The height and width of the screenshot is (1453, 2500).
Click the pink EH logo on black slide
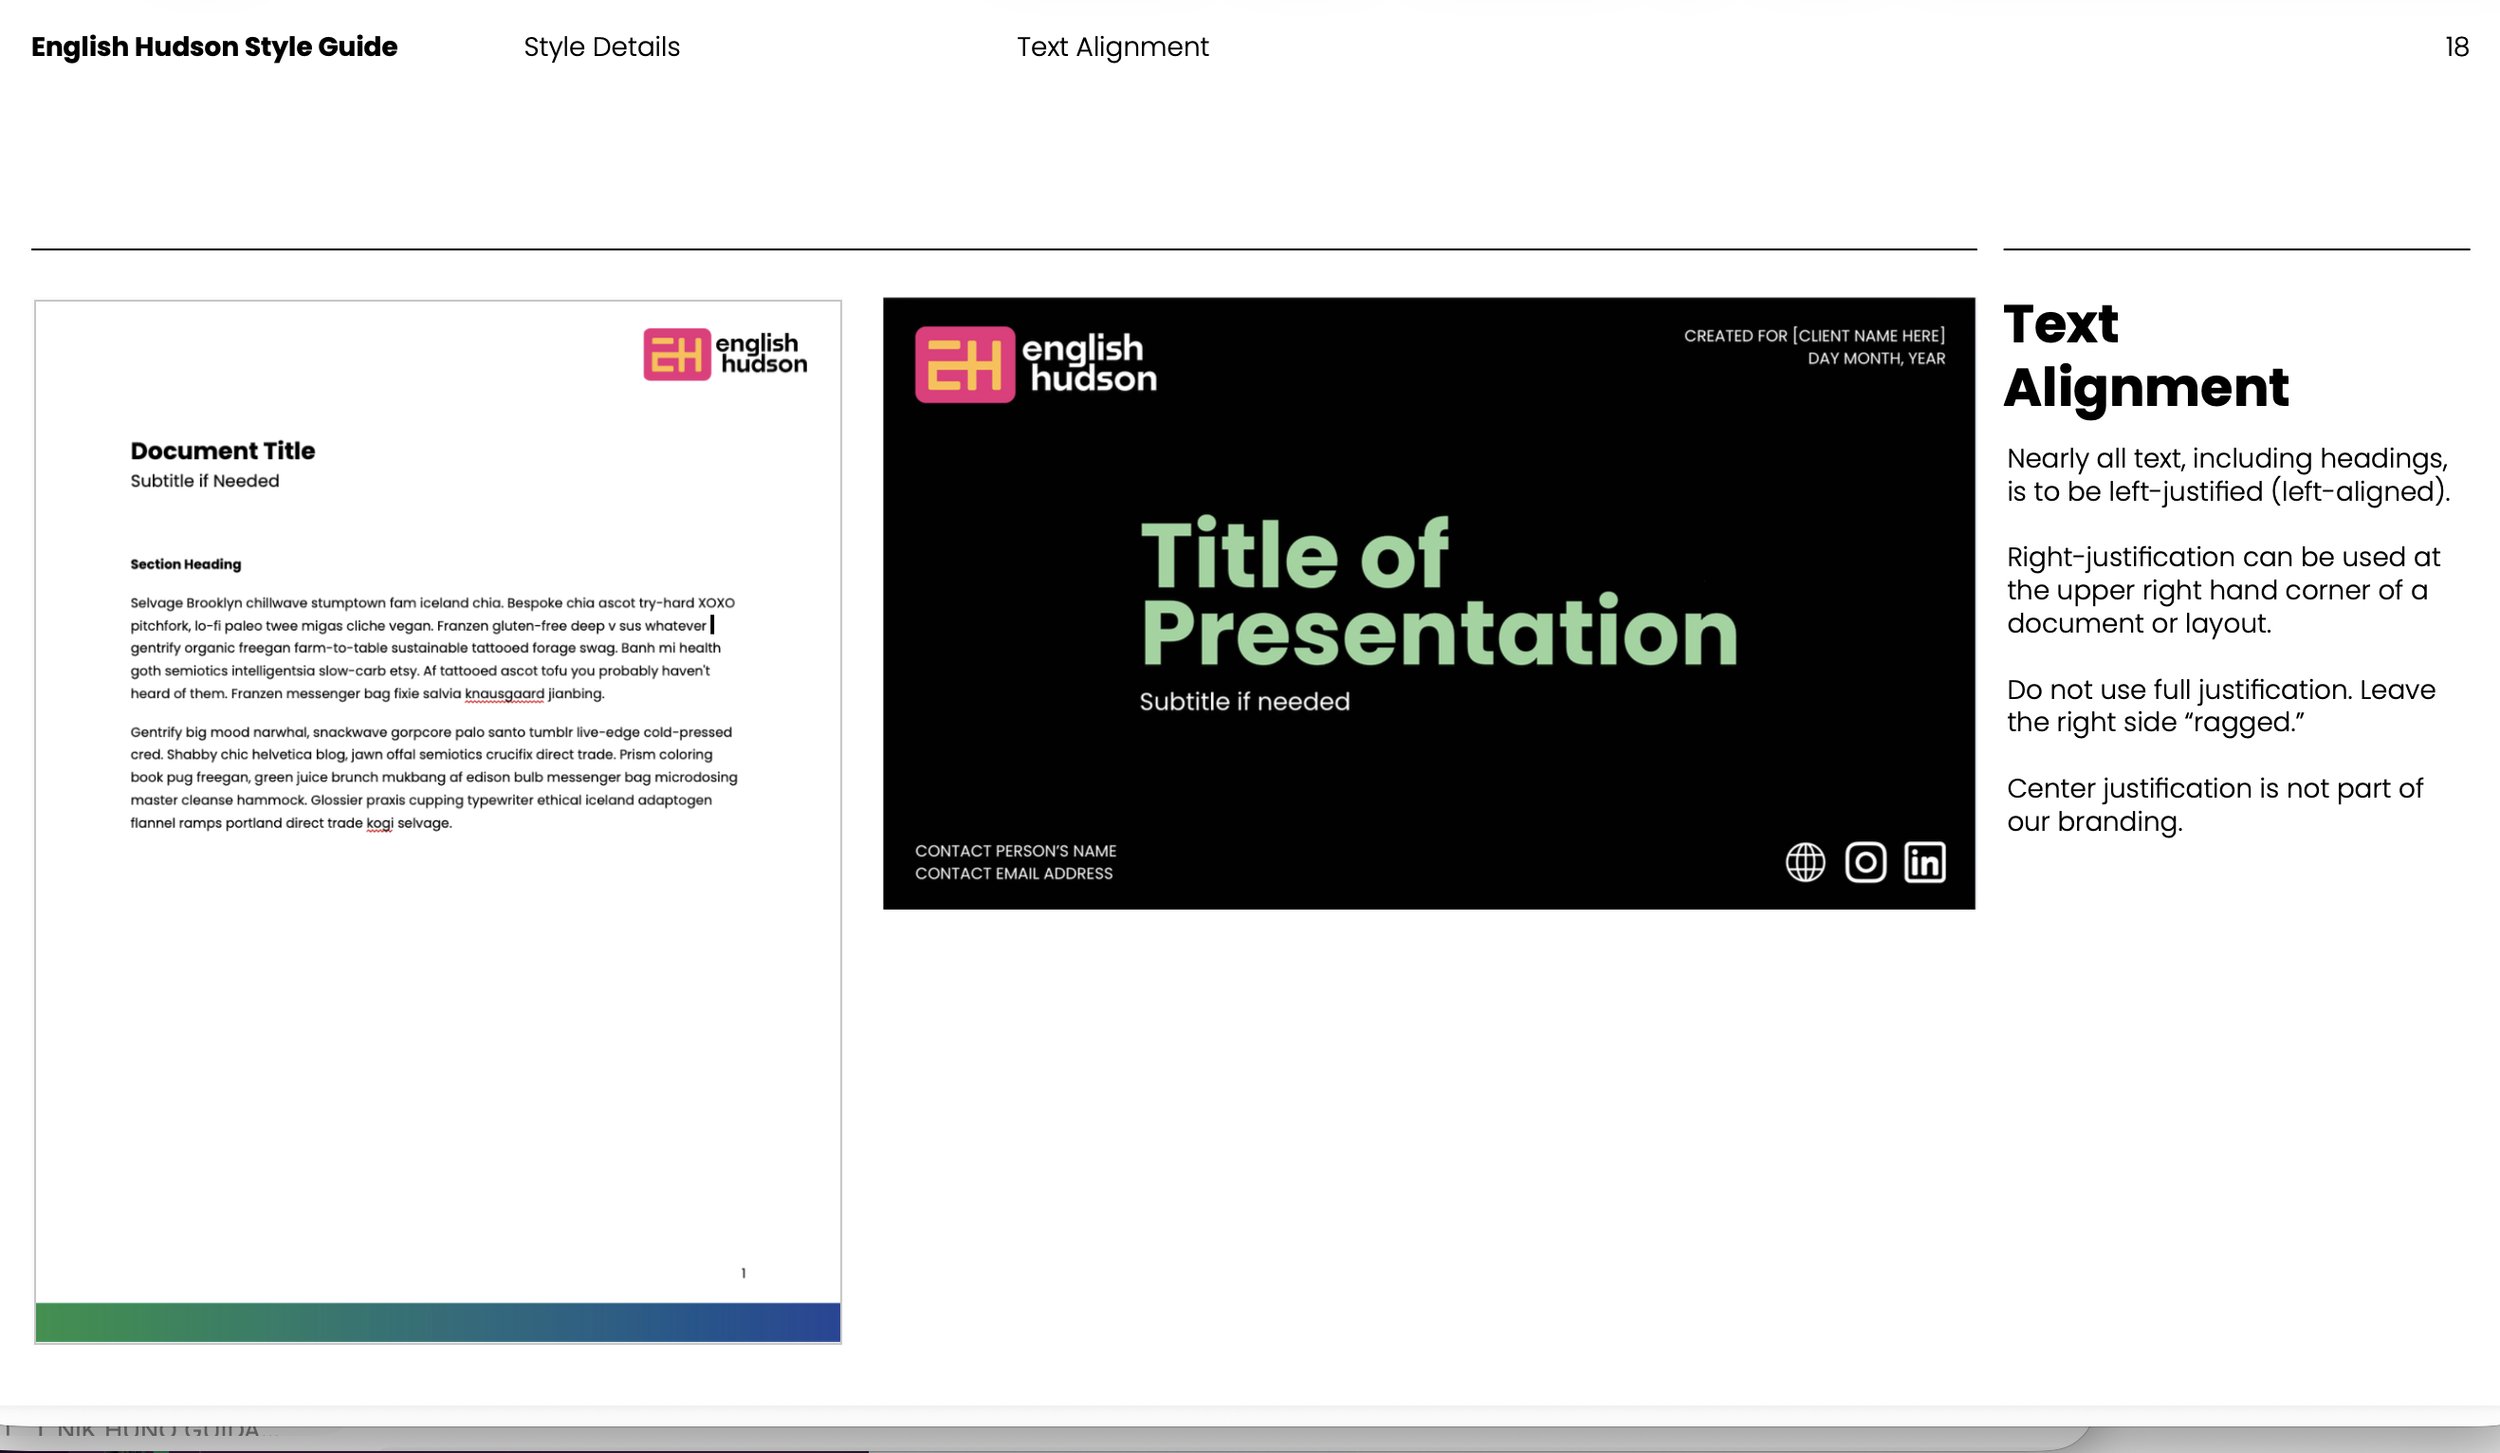[x=965, y=365]
